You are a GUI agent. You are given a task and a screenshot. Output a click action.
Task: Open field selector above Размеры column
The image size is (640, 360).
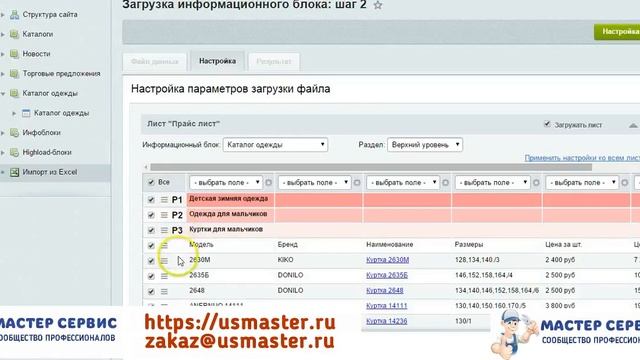coord(493,182)
